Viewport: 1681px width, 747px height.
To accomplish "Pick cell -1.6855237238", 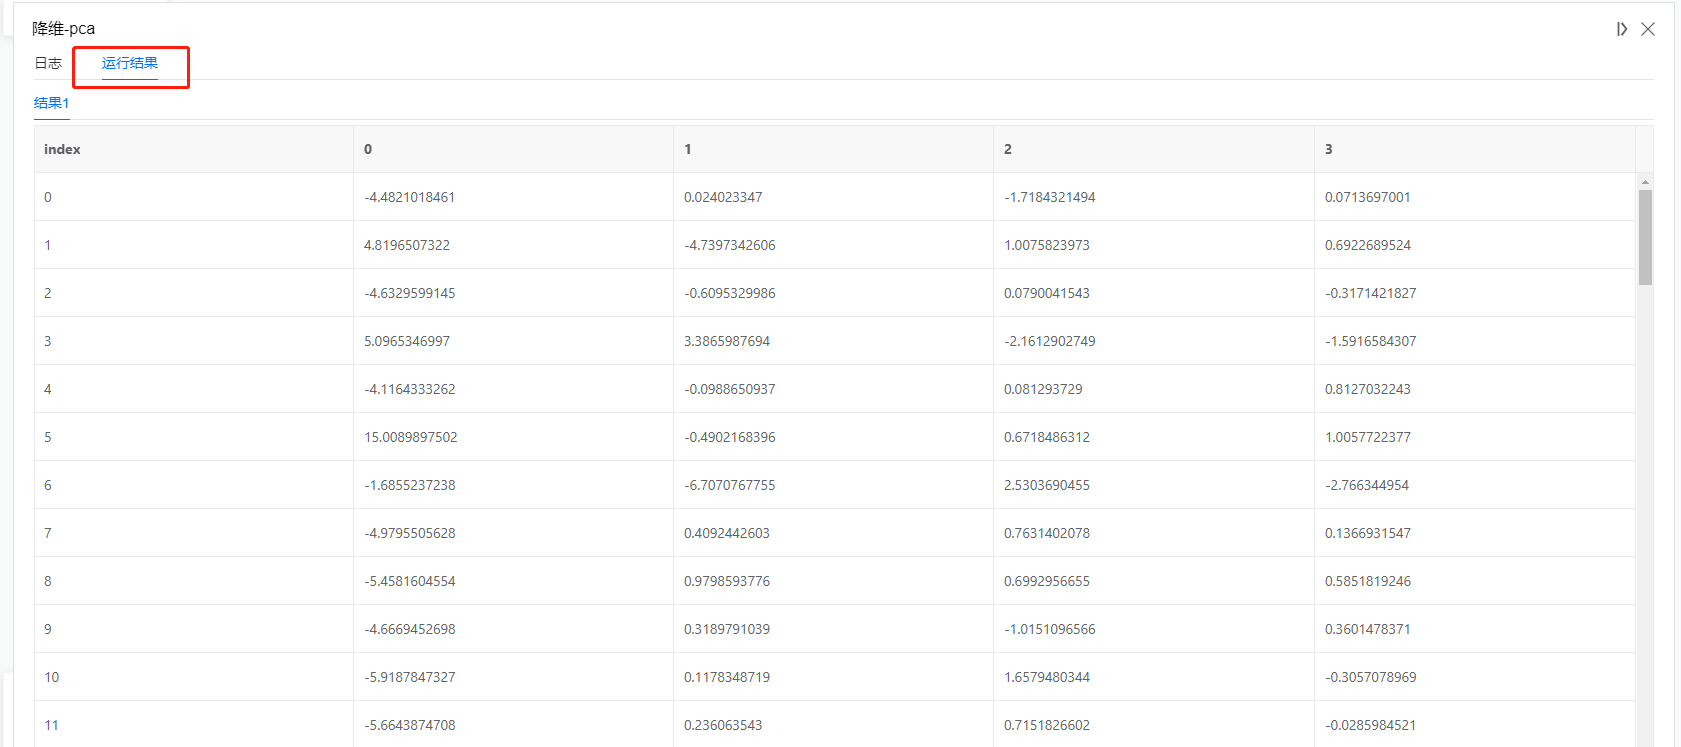I will (x=410, y=485).
